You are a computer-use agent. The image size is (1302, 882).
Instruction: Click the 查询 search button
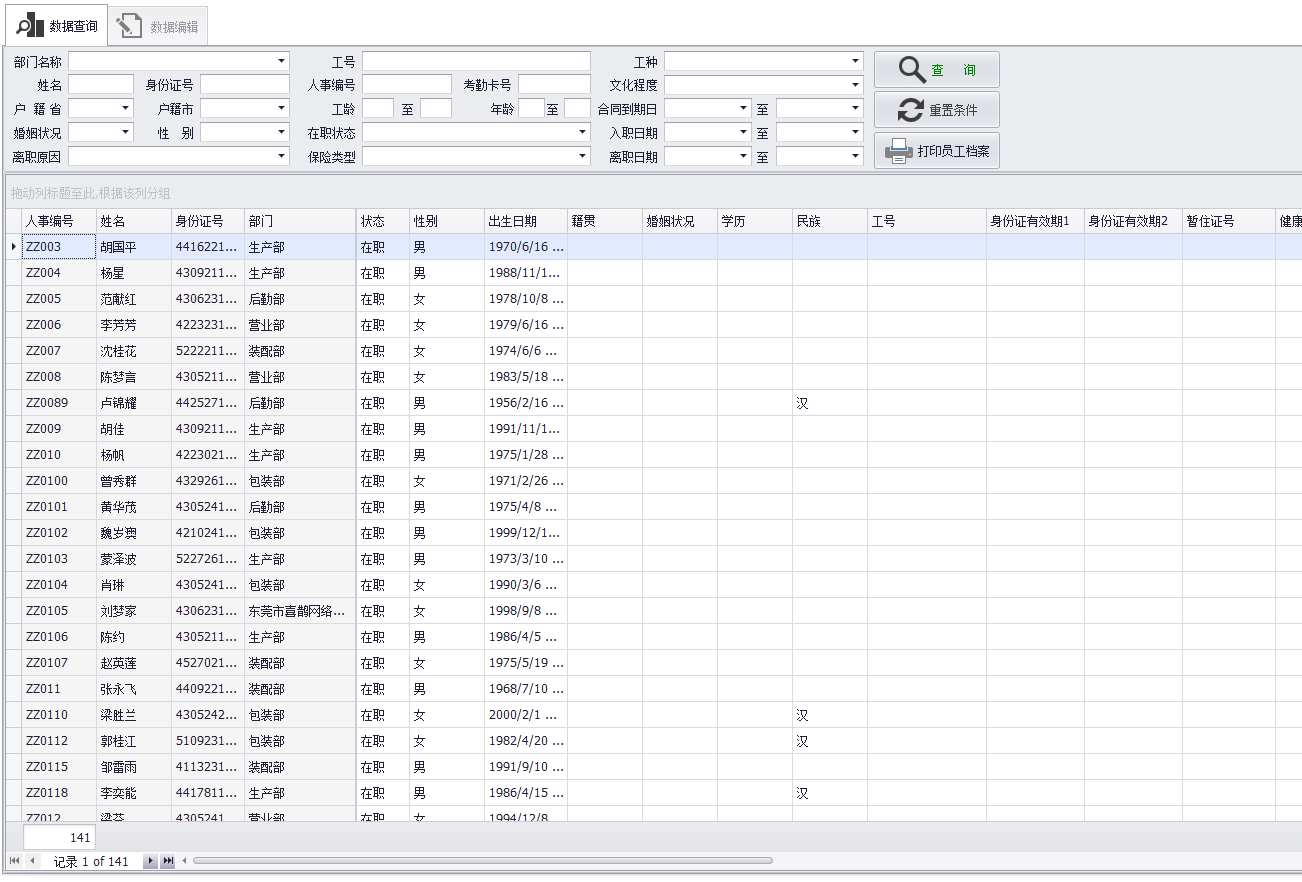click(936, 70)
